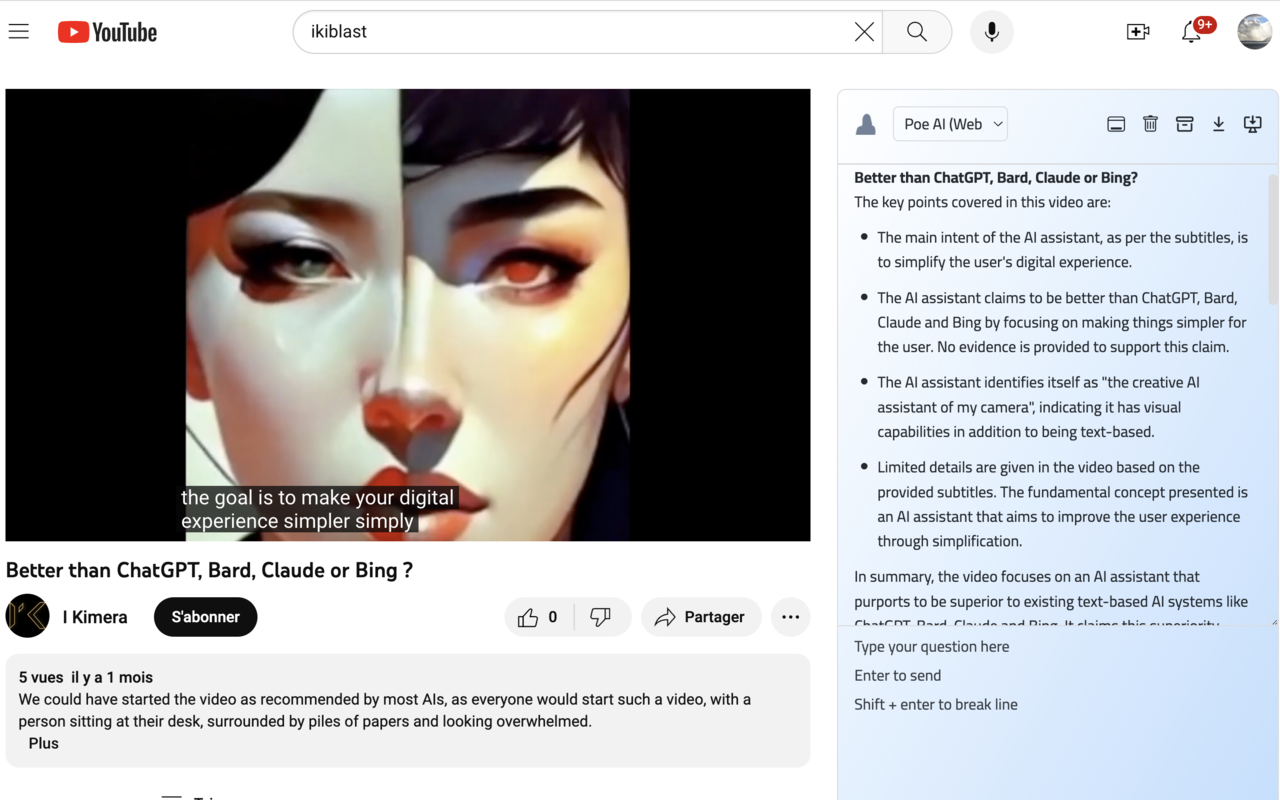Click the archive box icon in side panel
The width and height of the screenshot is (1280, 800).
pyautogui.click(x=1184, y=124)
